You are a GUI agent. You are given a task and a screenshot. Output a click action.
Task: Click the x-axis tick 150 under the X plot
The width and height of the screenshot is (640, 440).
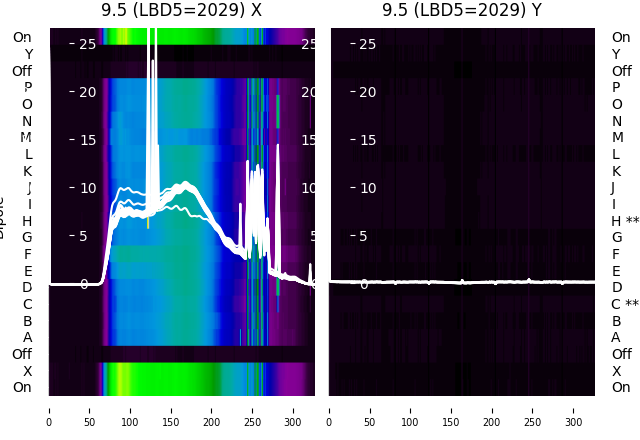tap(171, 422)
